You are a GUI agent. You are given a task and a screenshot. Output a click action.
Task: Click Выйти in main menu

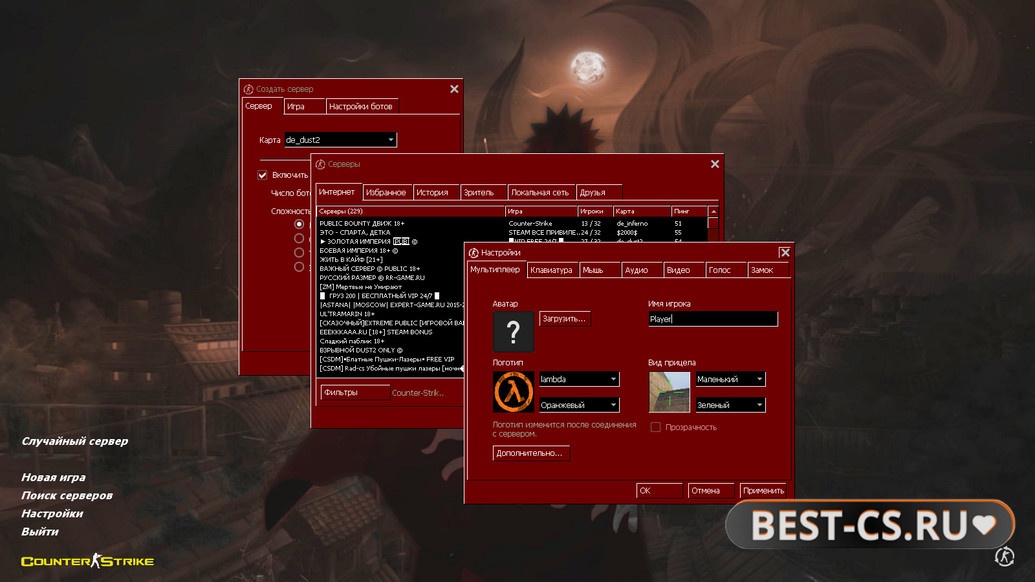tap(40, 531)
